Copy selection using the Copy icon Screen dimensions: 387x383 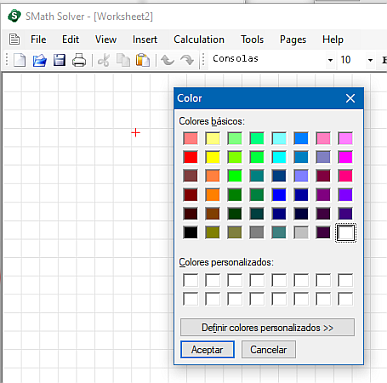tap(123, 60)
